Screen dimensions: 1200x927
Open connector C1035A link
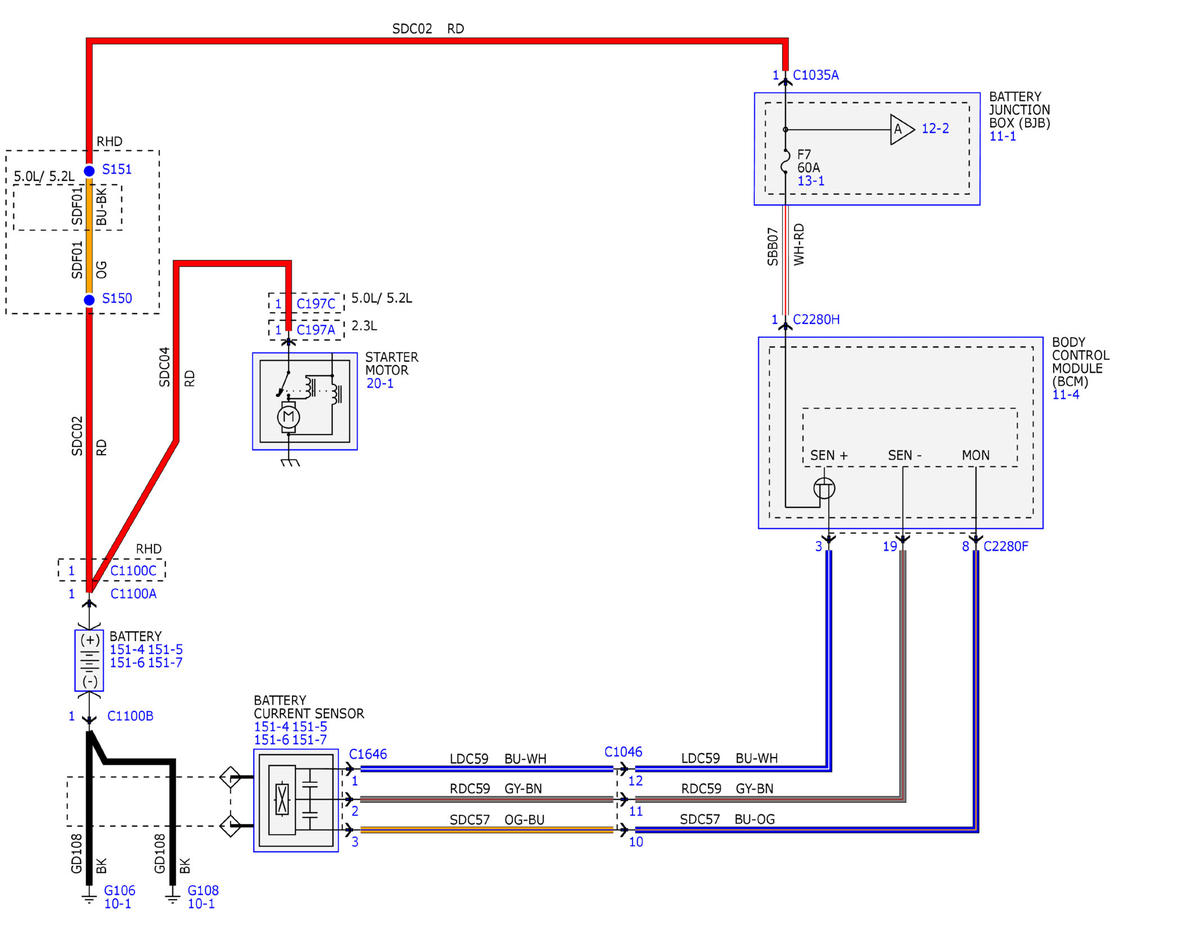tap(816, 75)
